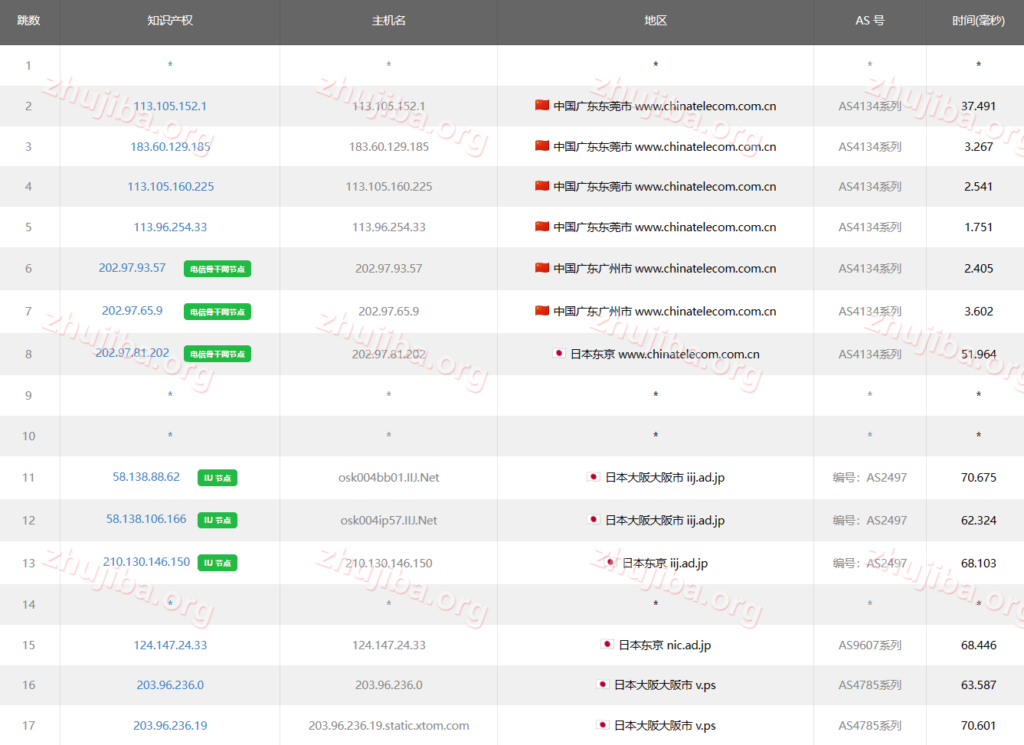Open the IP link 113.105.152.1

tap(170, 106)
